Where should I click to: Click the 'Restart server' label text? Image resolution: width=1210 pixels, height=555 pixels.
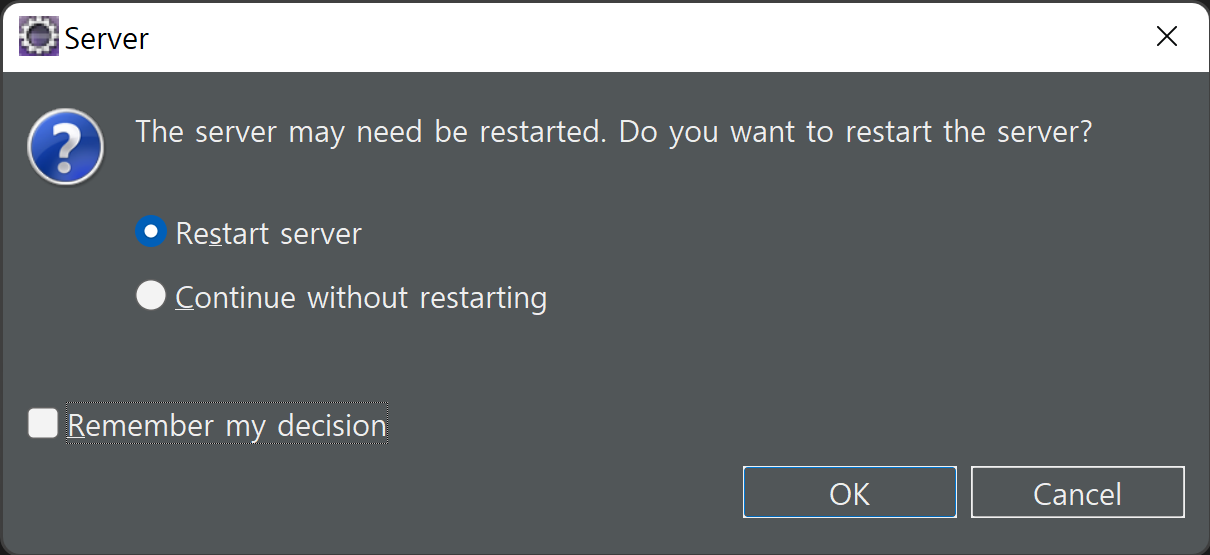click(x=268, y=233)
